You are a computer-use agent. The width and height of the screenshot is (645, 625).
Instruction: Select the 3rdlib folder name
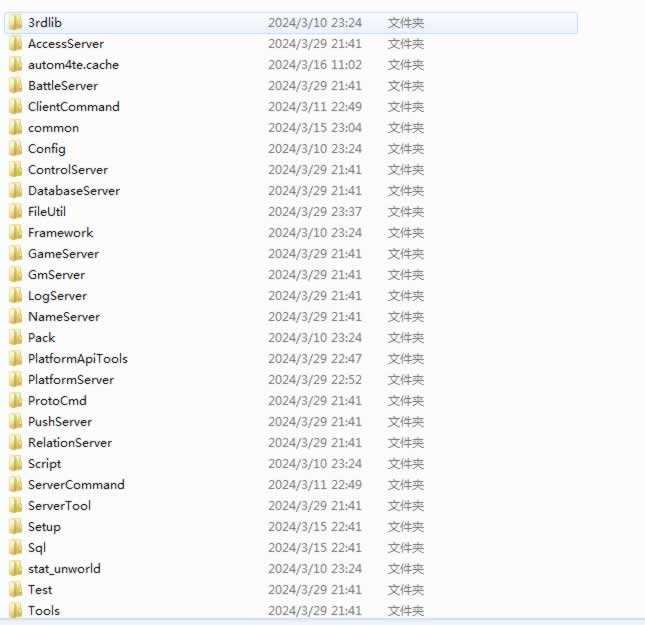click(x=45, y=23)
